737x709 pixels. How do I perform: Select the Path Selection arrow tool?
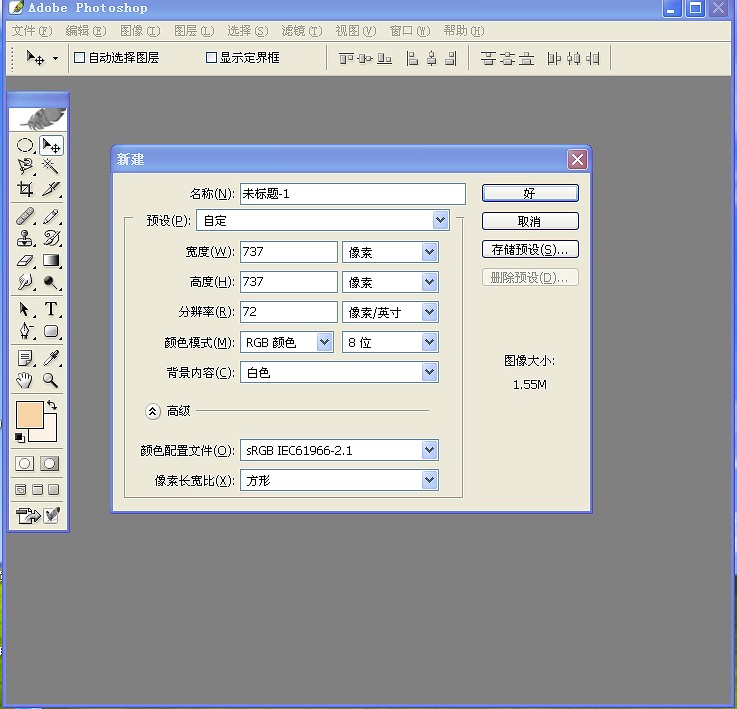click(25, 309)
